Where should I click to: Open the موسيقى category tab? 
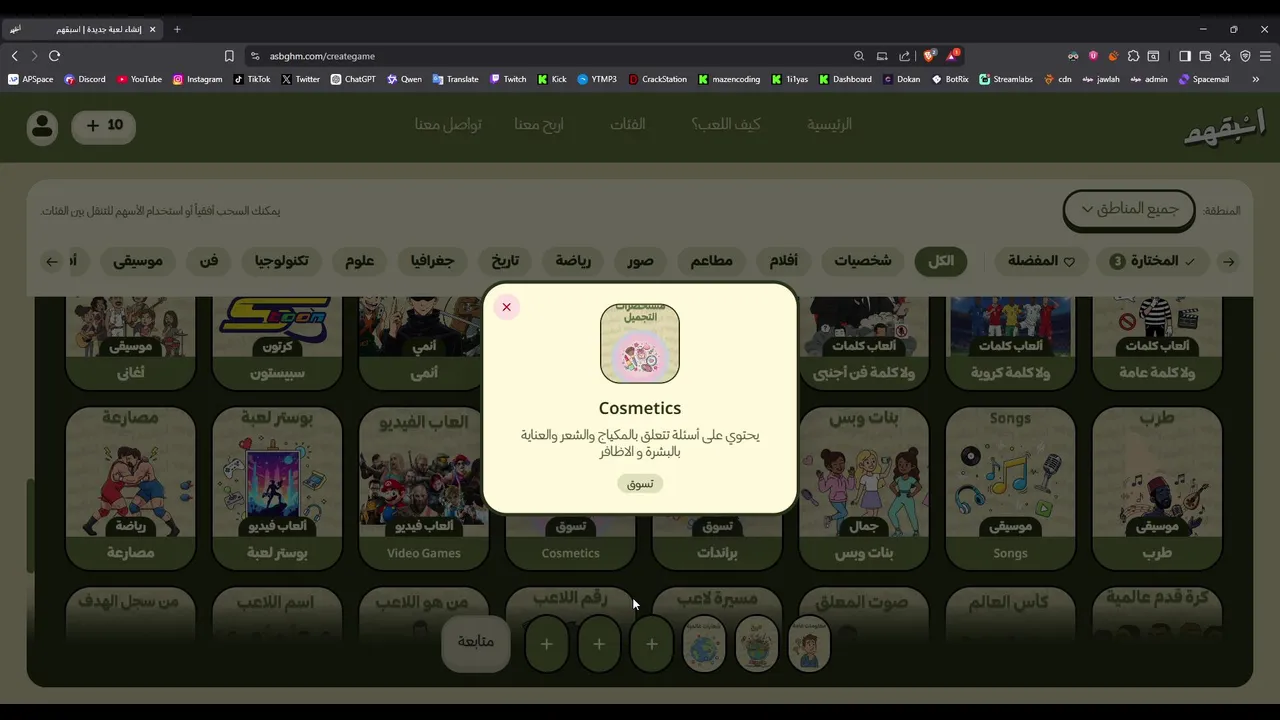click(138, 261)
